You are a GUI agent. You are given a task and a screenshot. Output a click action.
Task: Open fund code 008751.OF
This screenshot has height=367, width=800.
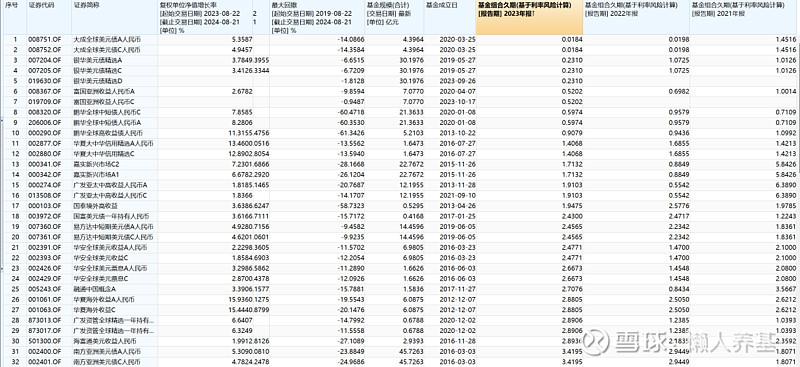(x=45, y=39)
